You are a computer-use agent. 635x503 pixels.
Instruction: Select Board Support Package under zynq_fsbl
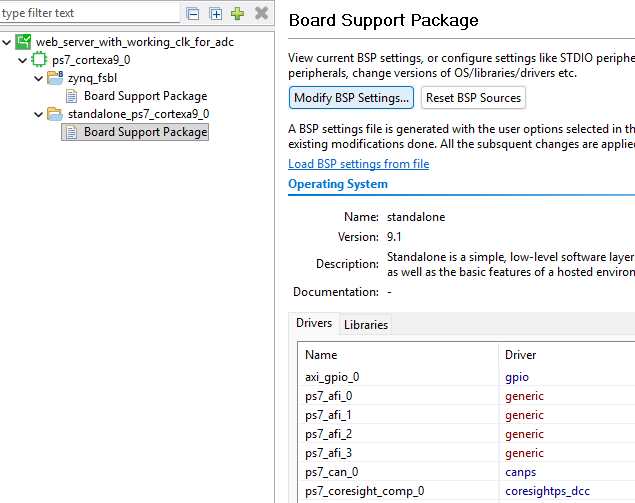click(145, 96)
